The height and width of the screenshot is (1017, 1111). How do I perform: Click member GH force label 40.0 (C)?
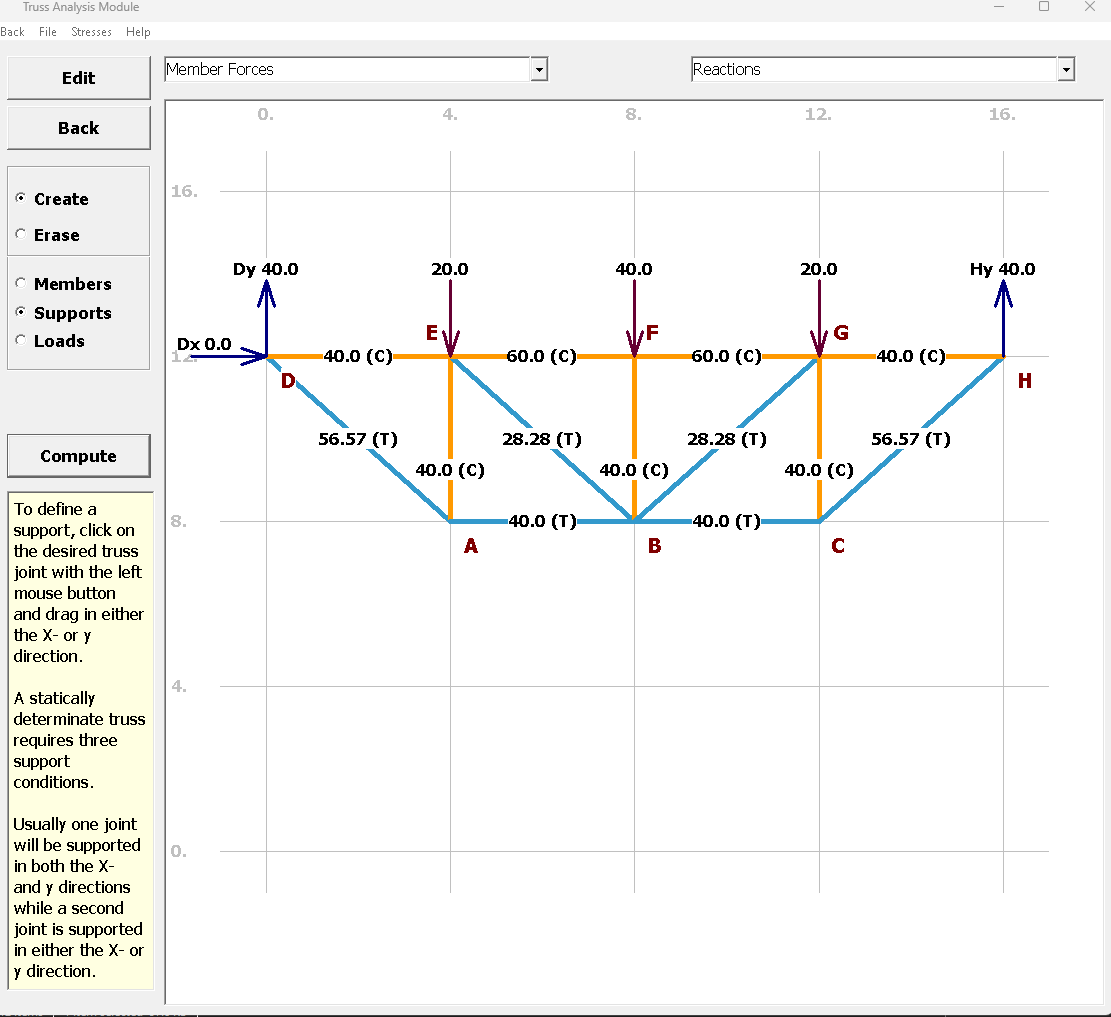911,356
